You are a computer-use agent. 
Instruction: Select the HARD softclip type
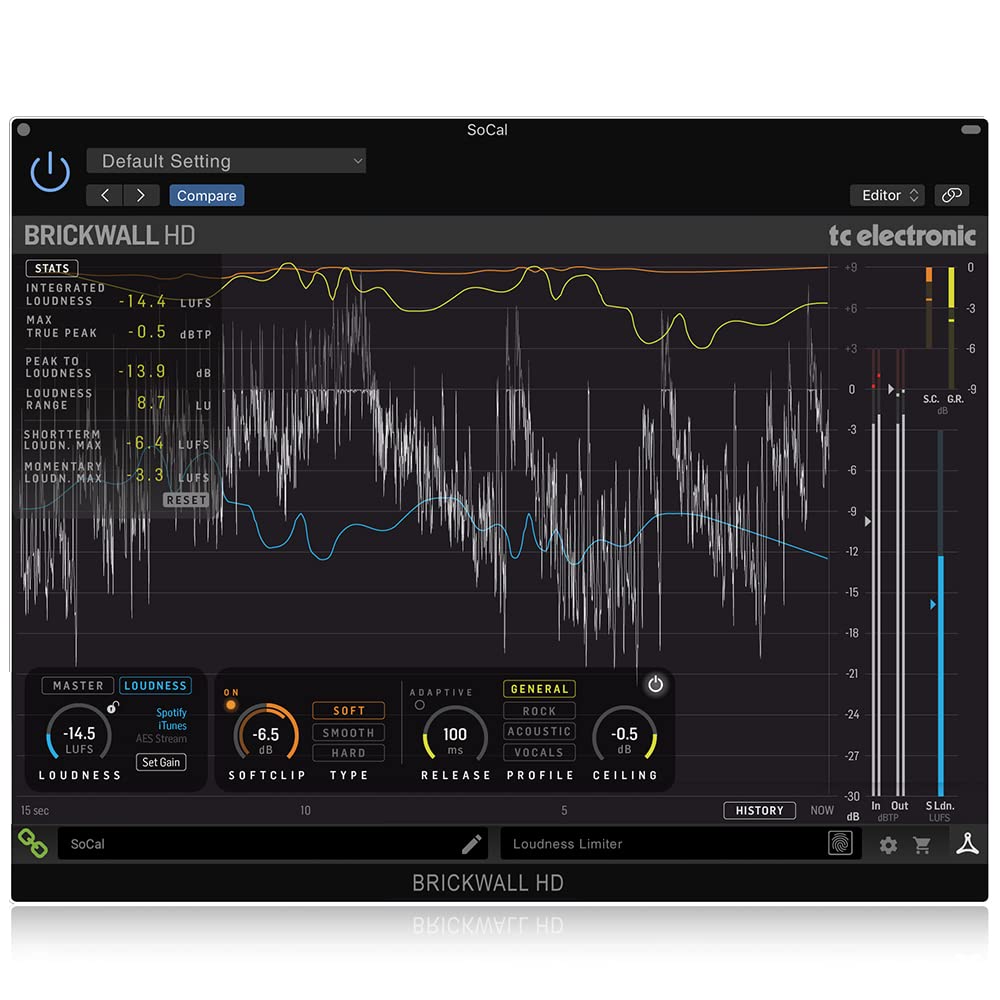(349, 753)
